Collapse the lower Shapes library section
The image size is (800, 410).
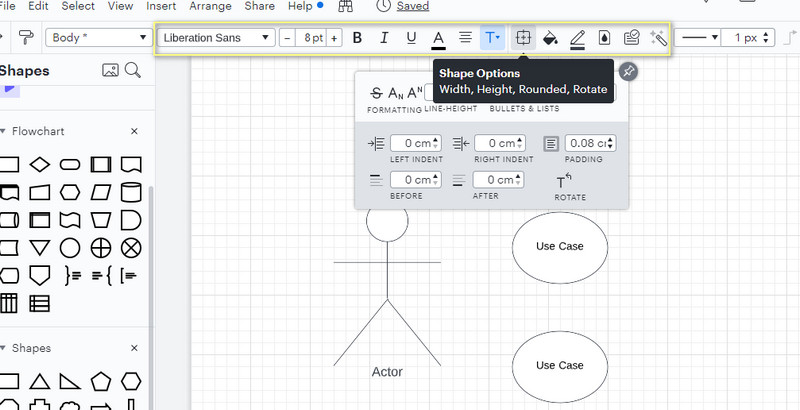coord(3,348)
